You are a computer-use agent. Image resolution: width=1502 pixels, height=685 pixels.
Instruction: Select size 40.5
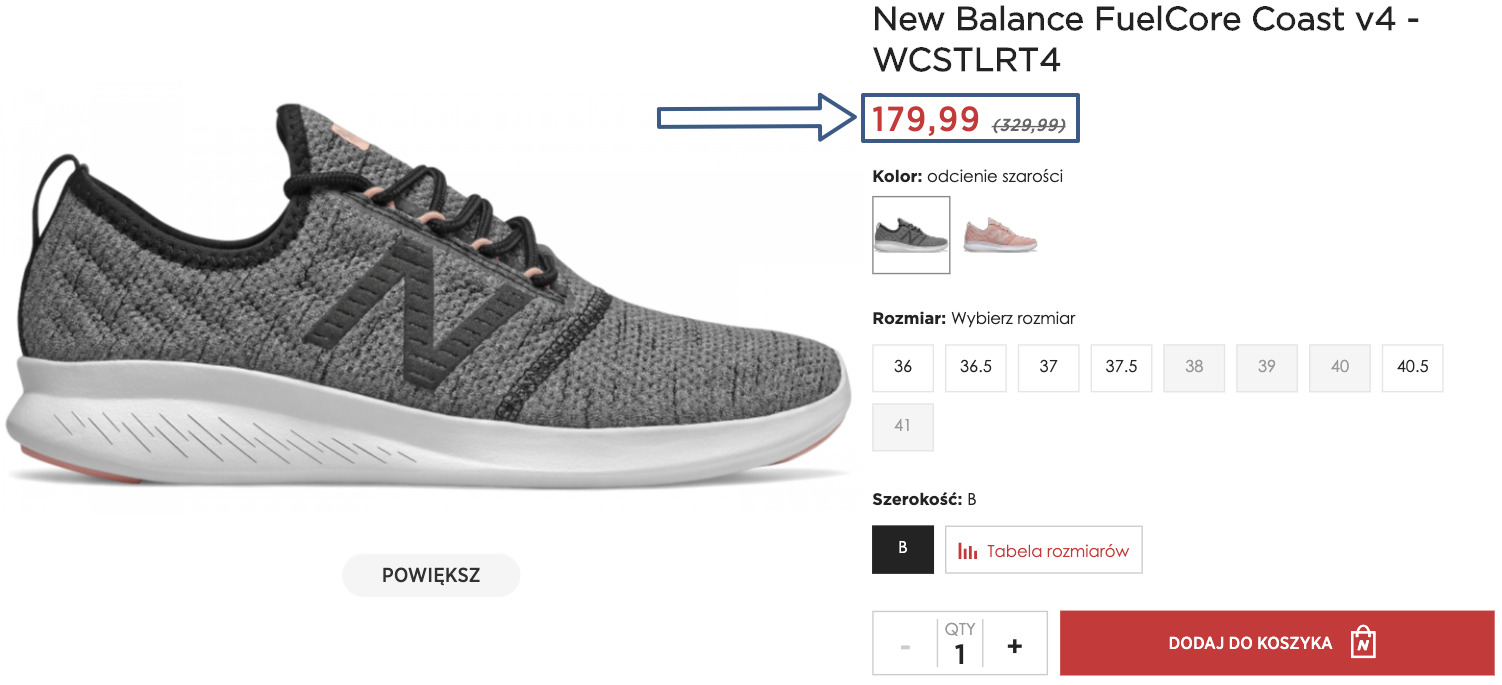1412,367
